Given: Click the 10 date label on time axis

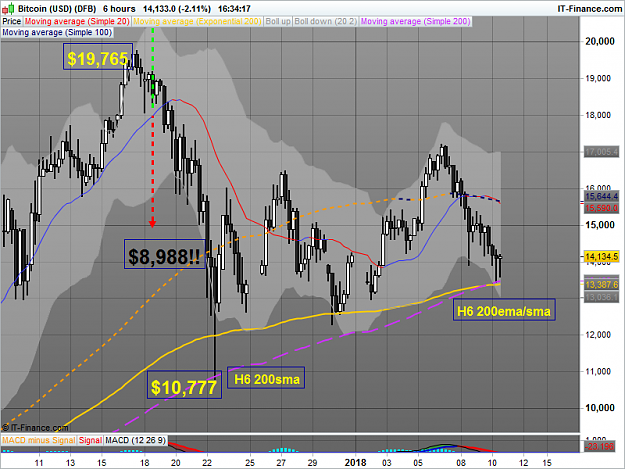Looking at the screenshot, I should [x=492, y=463].
